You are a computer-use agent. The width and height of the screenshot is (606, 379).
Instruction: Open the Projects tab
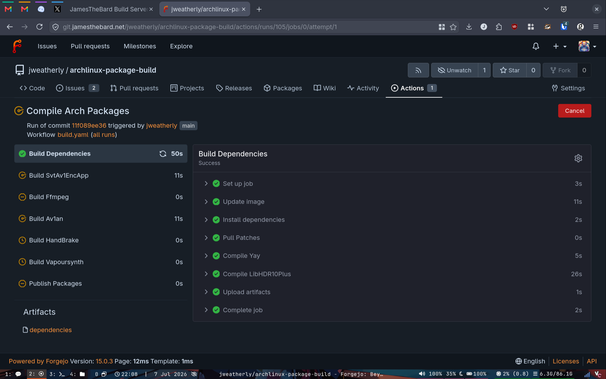[187, 88]
